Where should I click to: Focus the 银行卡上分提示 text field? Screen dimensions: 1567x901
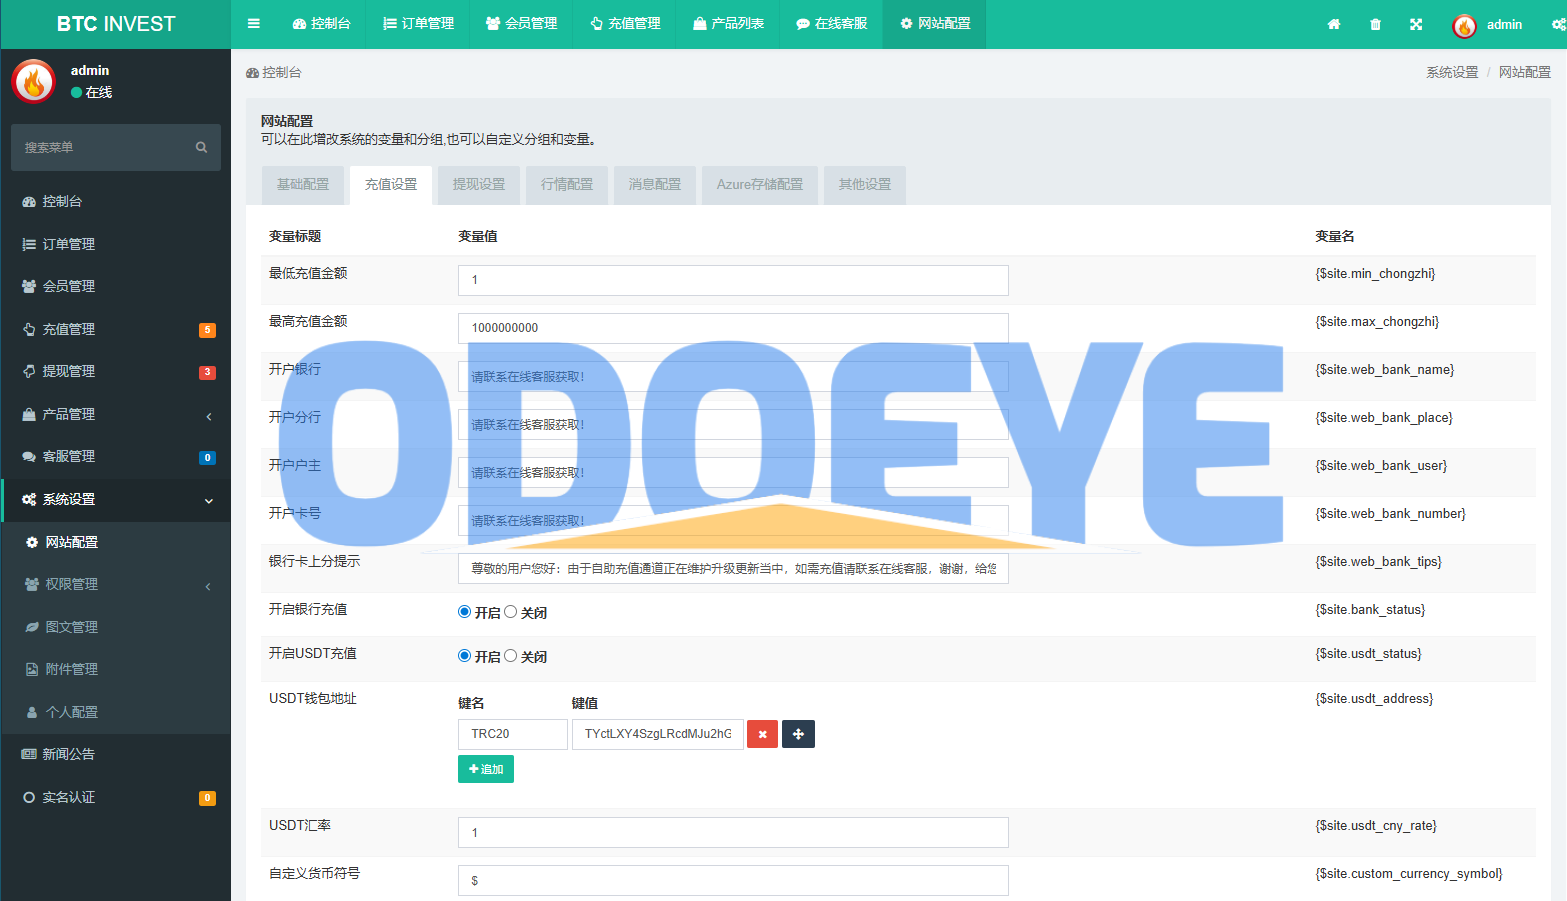pyautogui.click(x=733, y=568)
